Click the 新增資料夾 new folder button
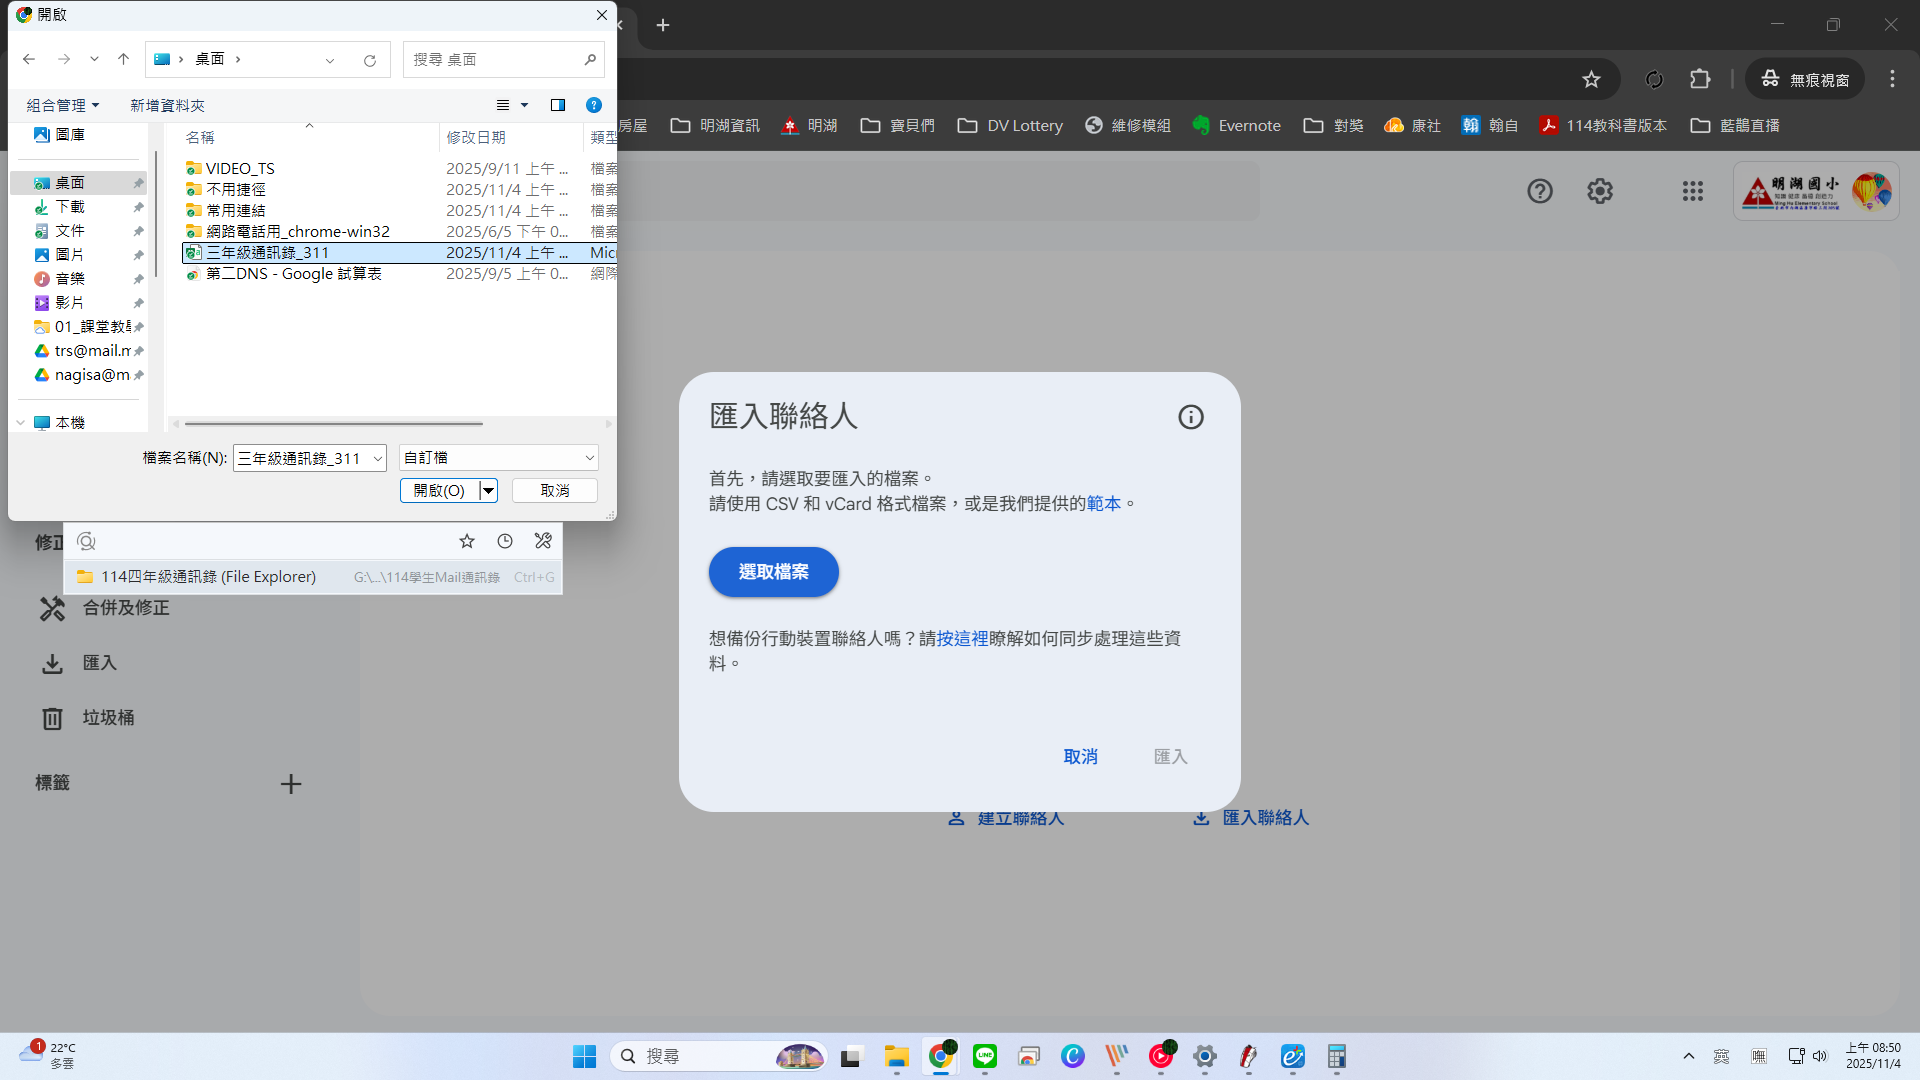Image resolution: width=1920 pixels, height=1080 pixels. tap(167, 105)
